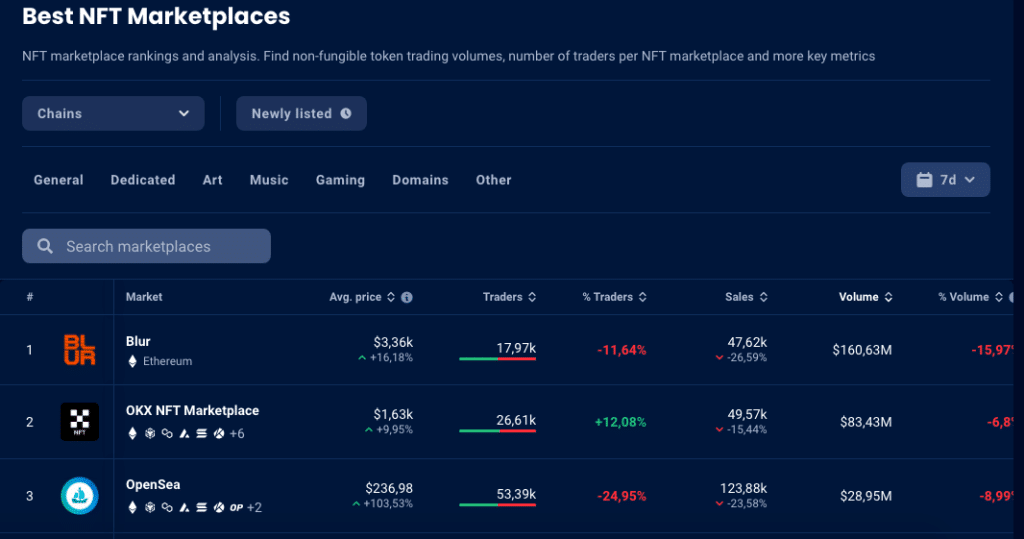The width and height of the screenshot is (1024, 539).
Task: Click the Ethereum icon in OpenSea row
Action: click(133, 507)
